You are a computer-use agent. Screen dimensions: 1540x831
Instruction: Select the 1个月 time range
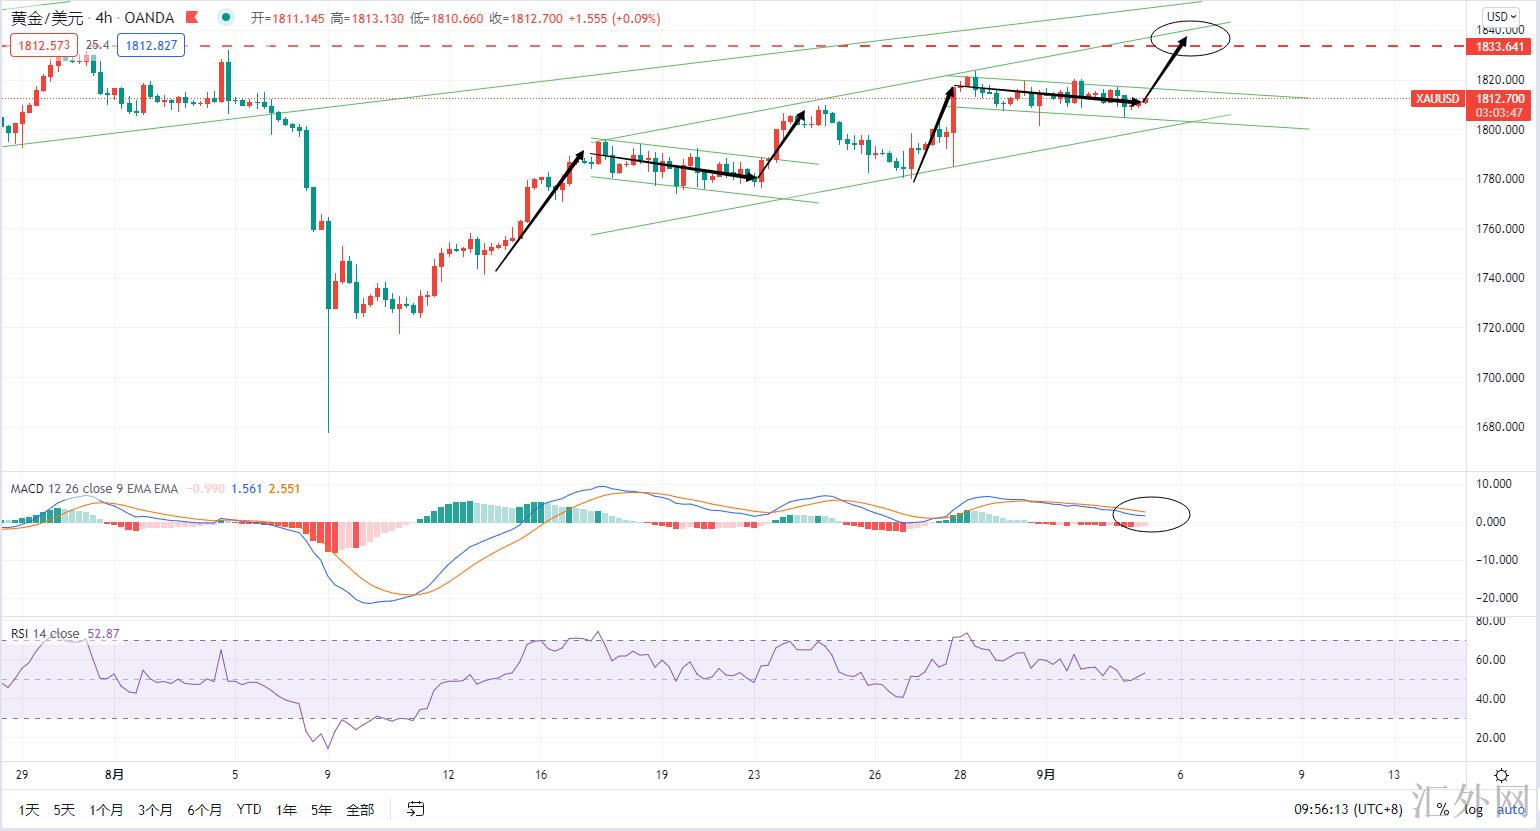pyautogui.click(x=106, y=809)
